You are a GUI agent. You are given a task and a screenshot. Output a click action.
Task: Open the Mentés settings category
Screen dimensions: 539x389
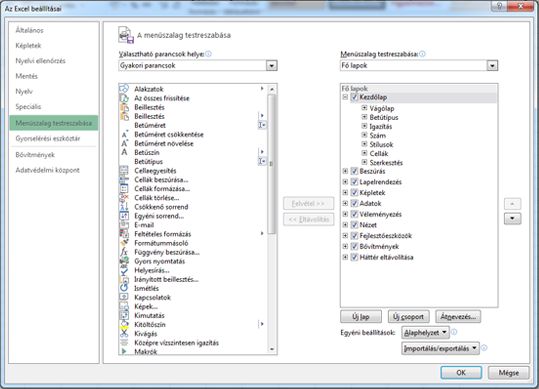[x=26, y=76]
